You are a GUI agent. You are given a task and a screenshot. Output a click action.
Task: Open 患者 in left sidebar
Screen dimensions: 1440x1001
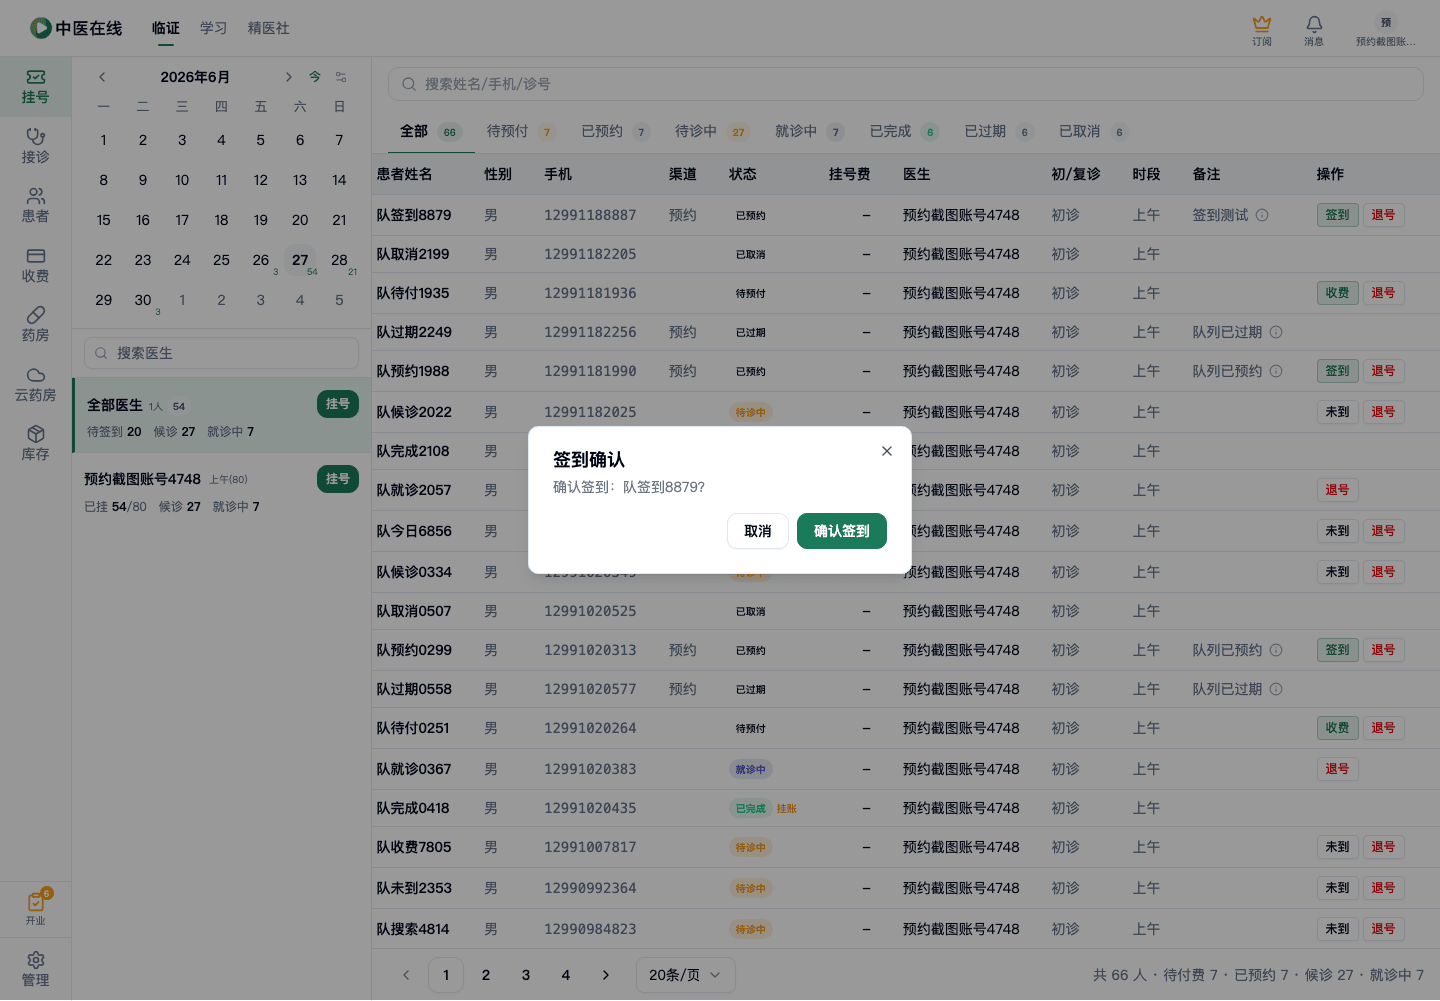35,205
